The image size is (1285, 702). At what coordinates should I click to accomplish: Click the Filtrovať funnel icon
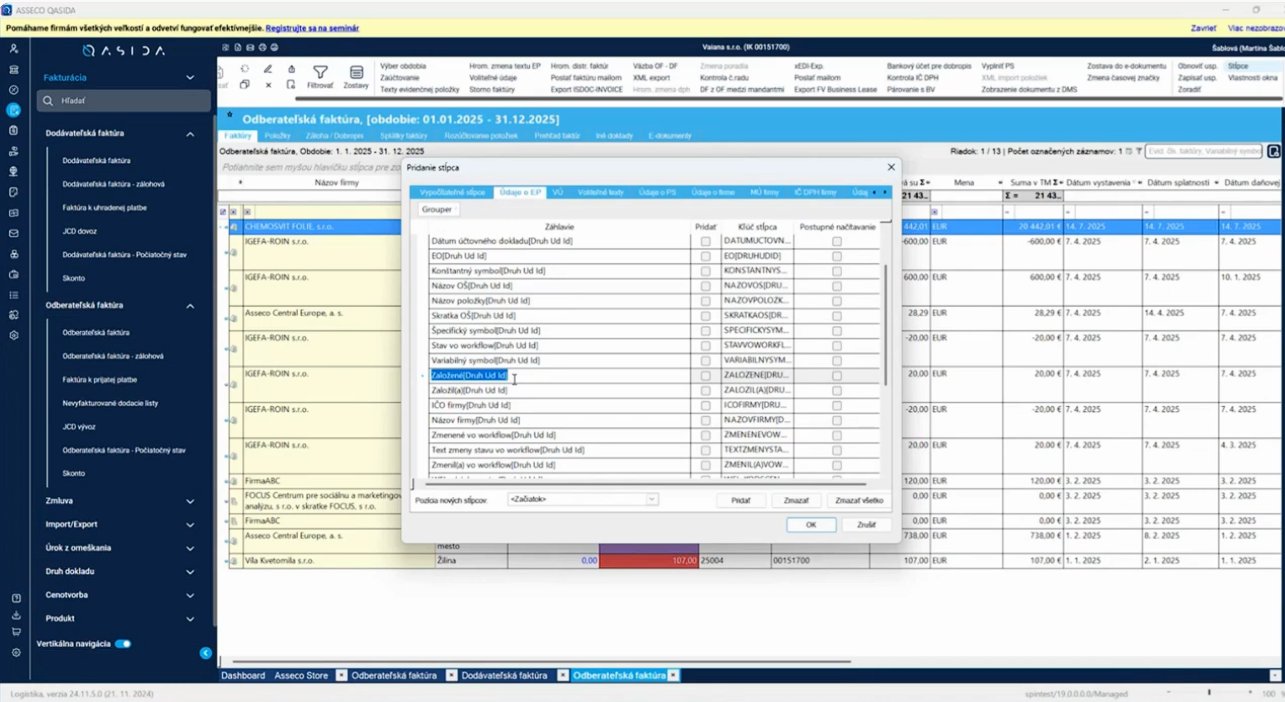click(320, 72)
